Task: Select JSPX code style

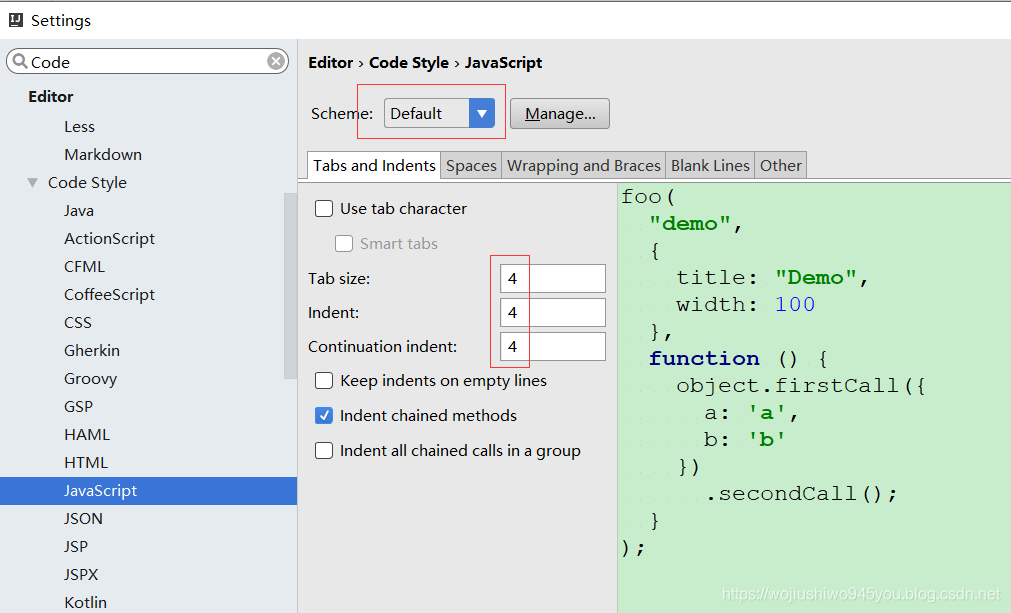Action: pos(81,574)
